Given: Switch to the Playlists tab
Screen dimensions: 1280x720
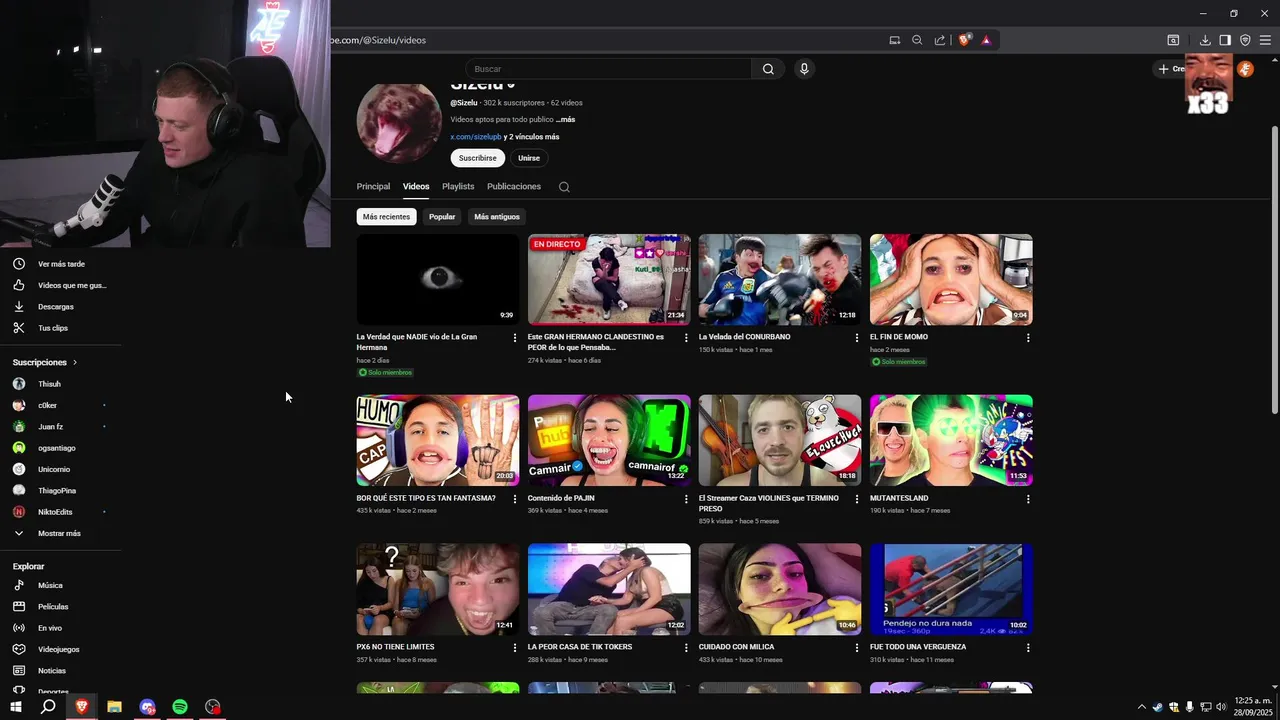Looking at the screenshot, I should [458, 186].
